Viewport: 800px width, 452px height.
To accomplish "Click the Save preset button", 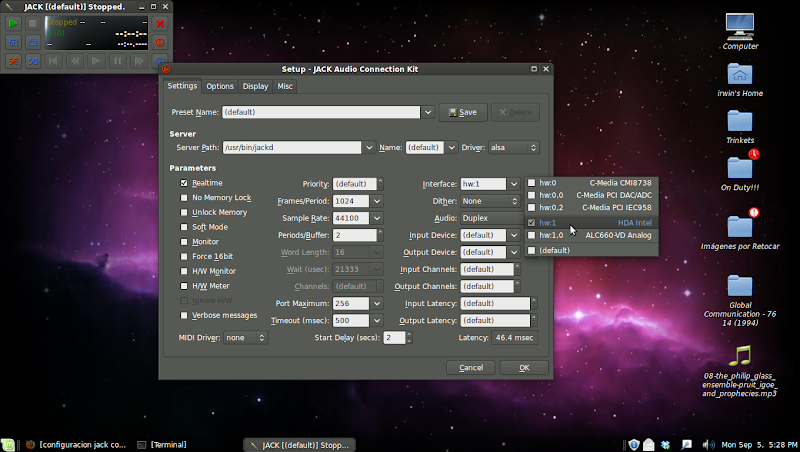I will tap(462, 113).
